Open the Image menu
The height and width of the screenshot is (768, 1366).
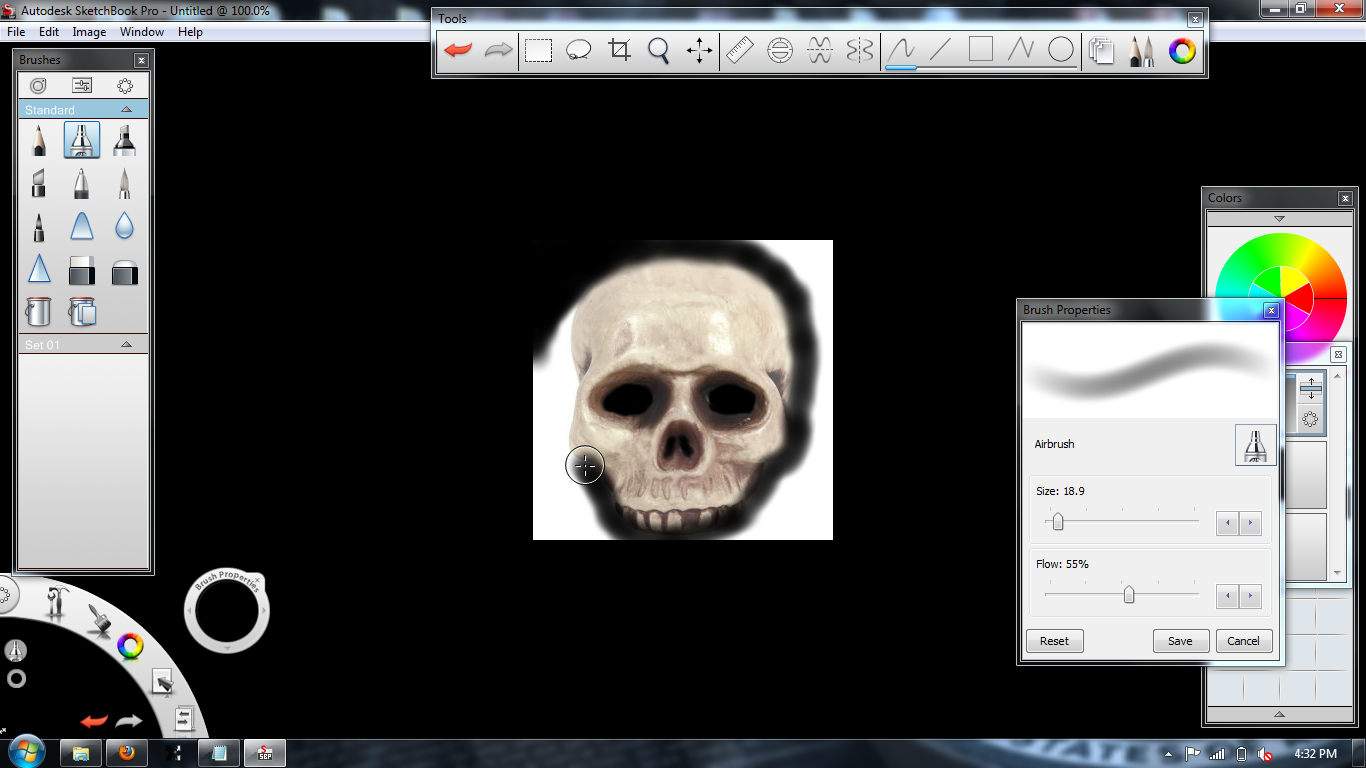[x=89, y=32]
